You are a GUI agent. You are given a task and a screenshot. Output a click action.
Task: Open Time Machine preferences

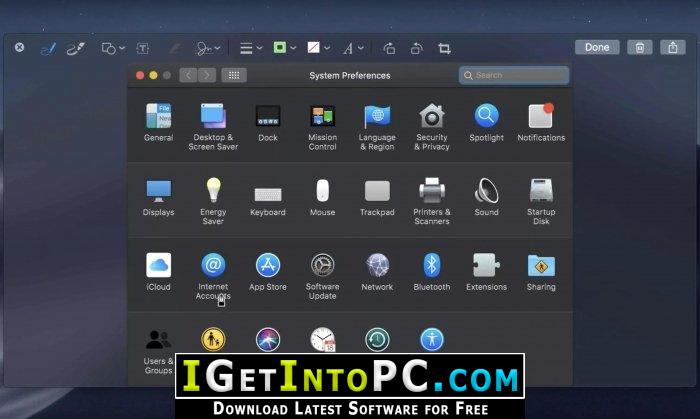pos(377,339)
